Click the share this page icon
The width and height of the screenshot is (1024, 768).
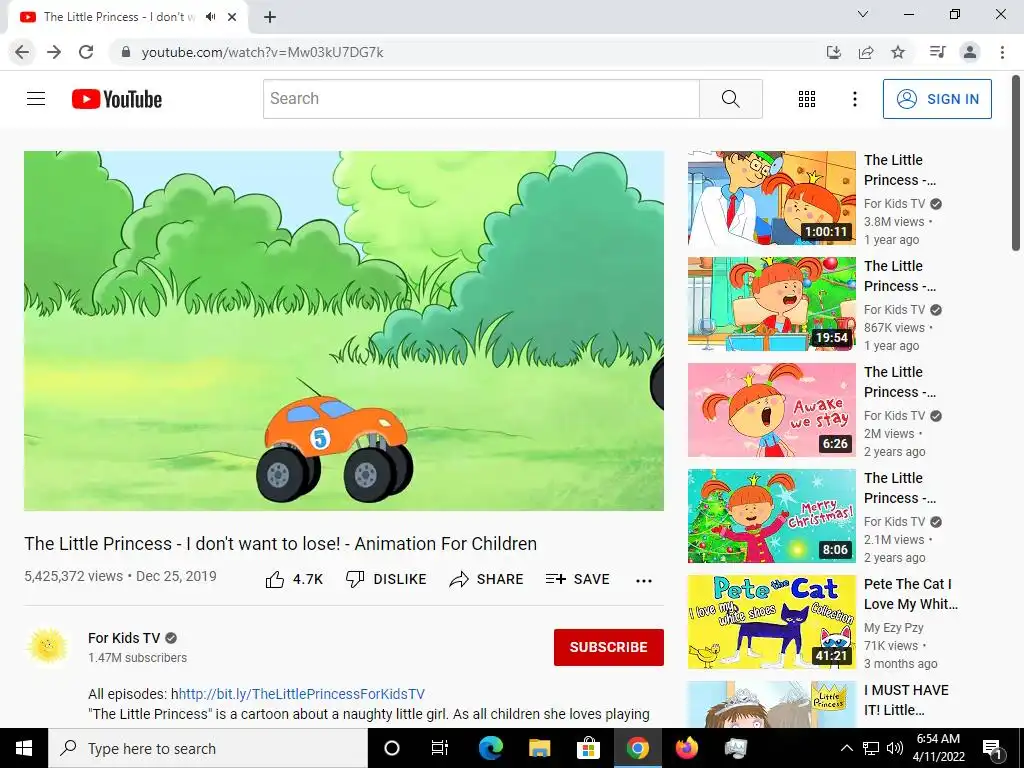[x=866, y=52]
